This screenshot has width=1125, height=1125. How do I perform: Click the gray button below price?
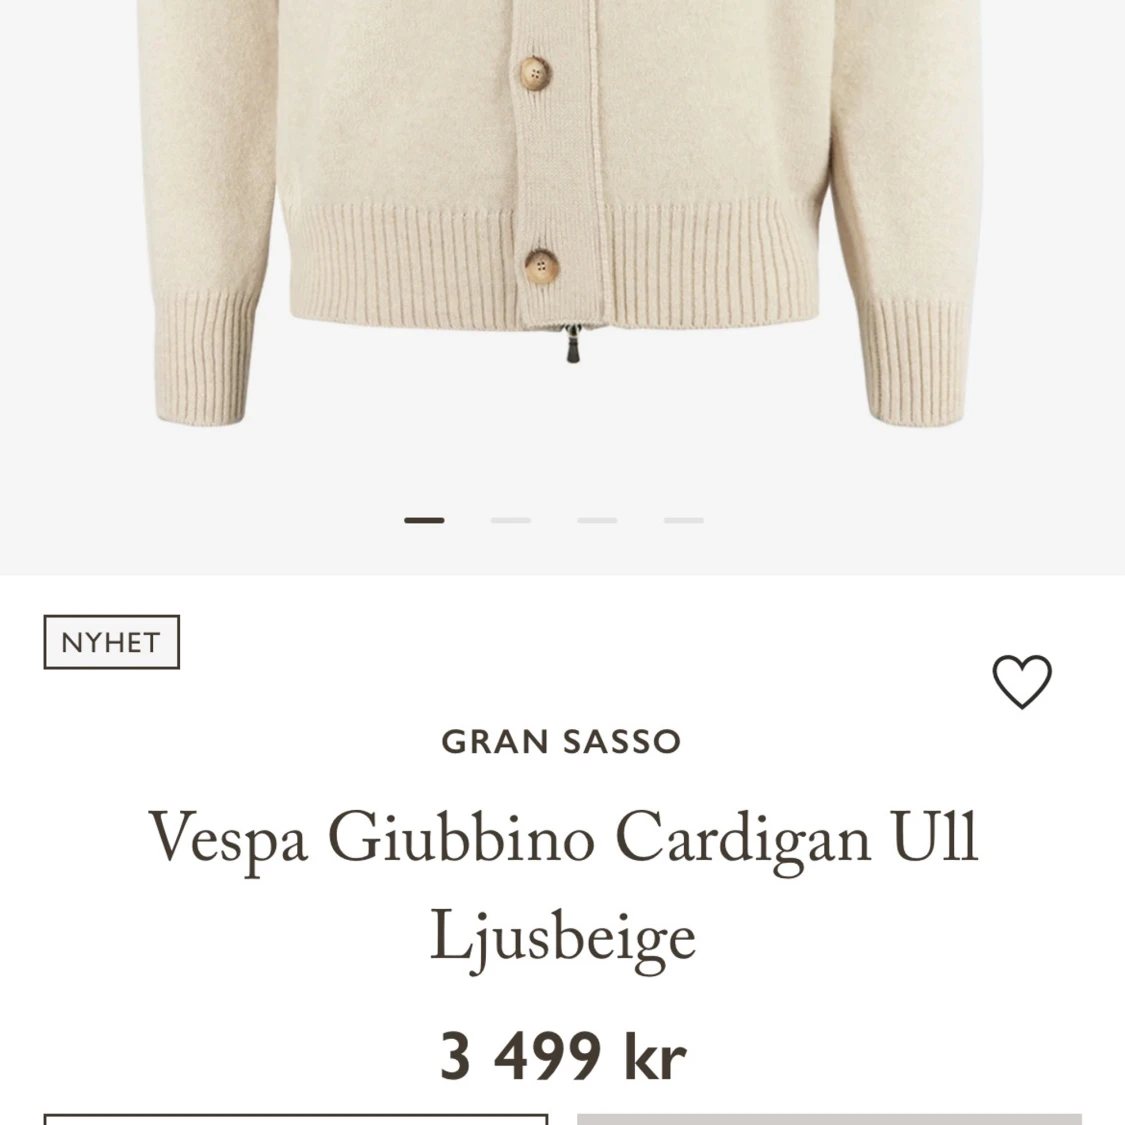(829, 1119)
